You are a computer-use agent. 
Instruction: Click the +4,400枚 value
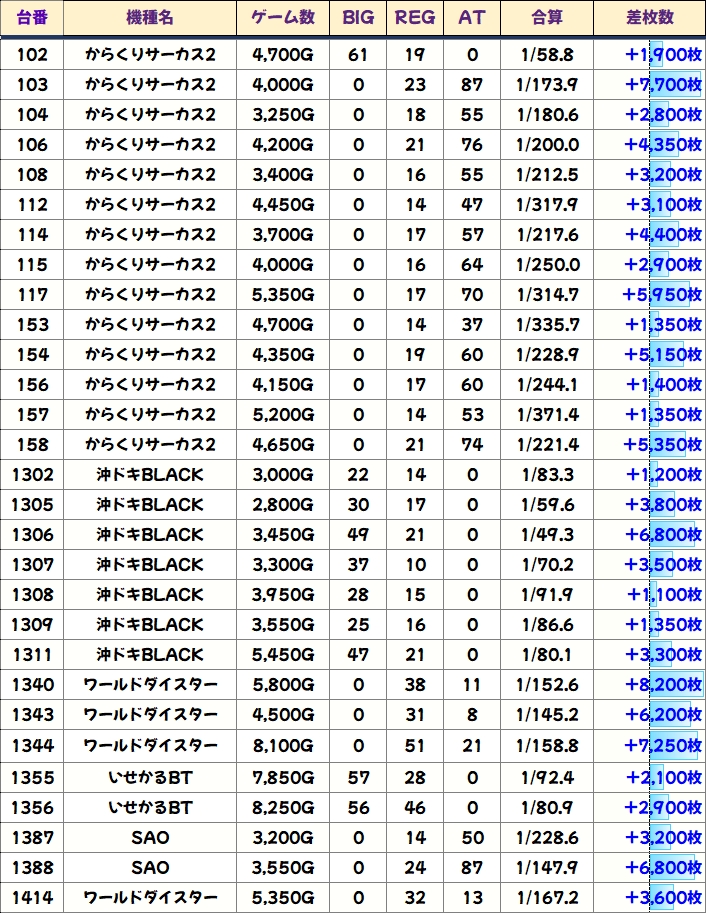663,235
